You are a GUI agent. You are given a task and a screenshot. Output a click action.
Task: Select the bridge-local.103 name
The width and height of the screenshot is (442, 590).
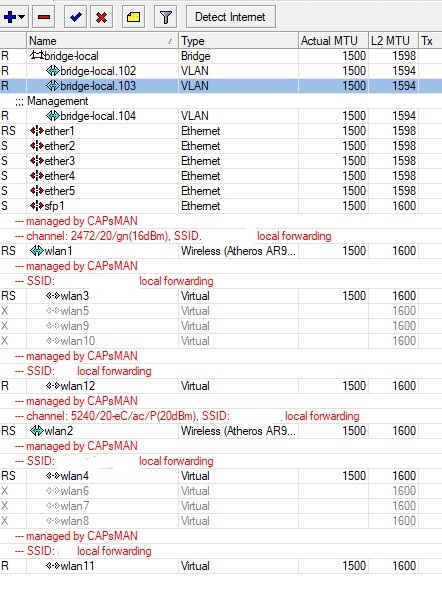point(98,86)
